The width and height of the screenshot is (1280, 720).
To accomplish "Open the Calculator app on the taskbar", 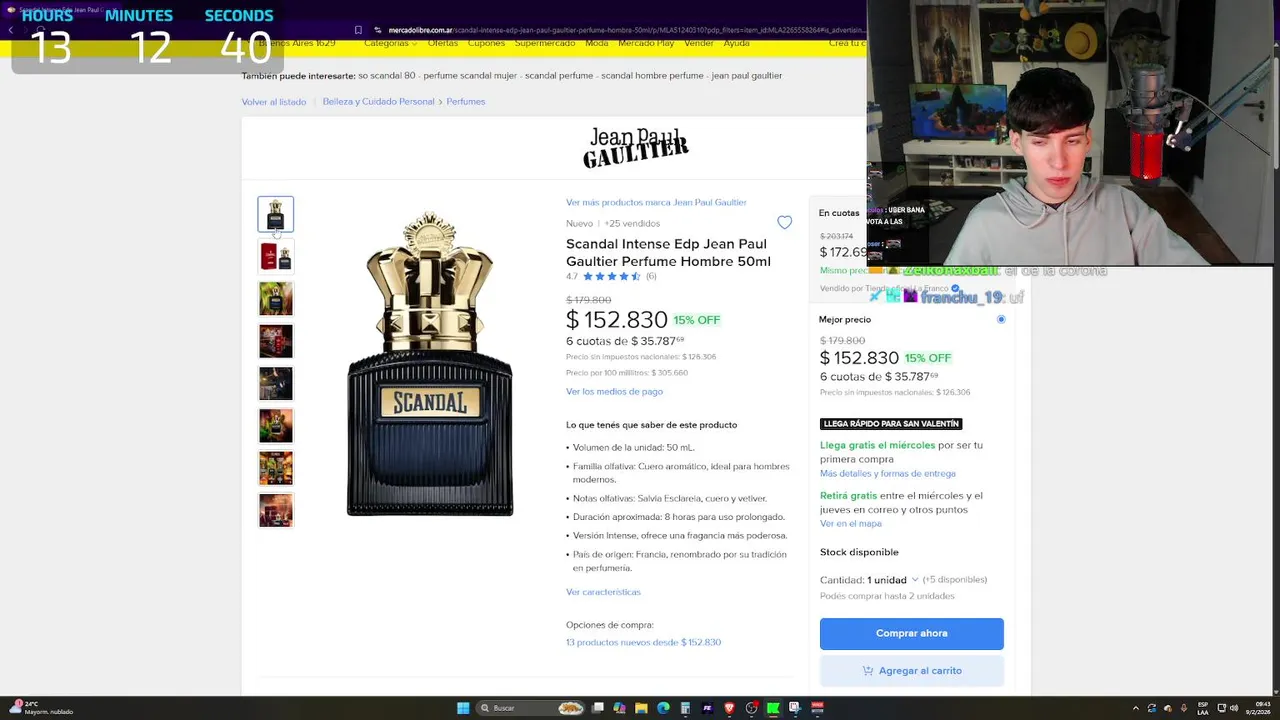I will pos(685,708).
